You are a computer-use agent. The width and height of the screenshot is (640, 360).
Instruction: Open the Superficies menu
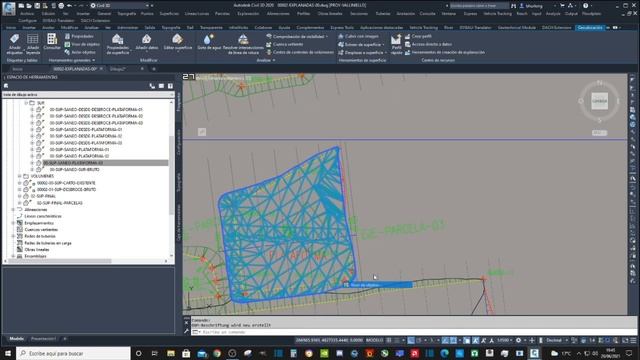(x=169, y=13)
